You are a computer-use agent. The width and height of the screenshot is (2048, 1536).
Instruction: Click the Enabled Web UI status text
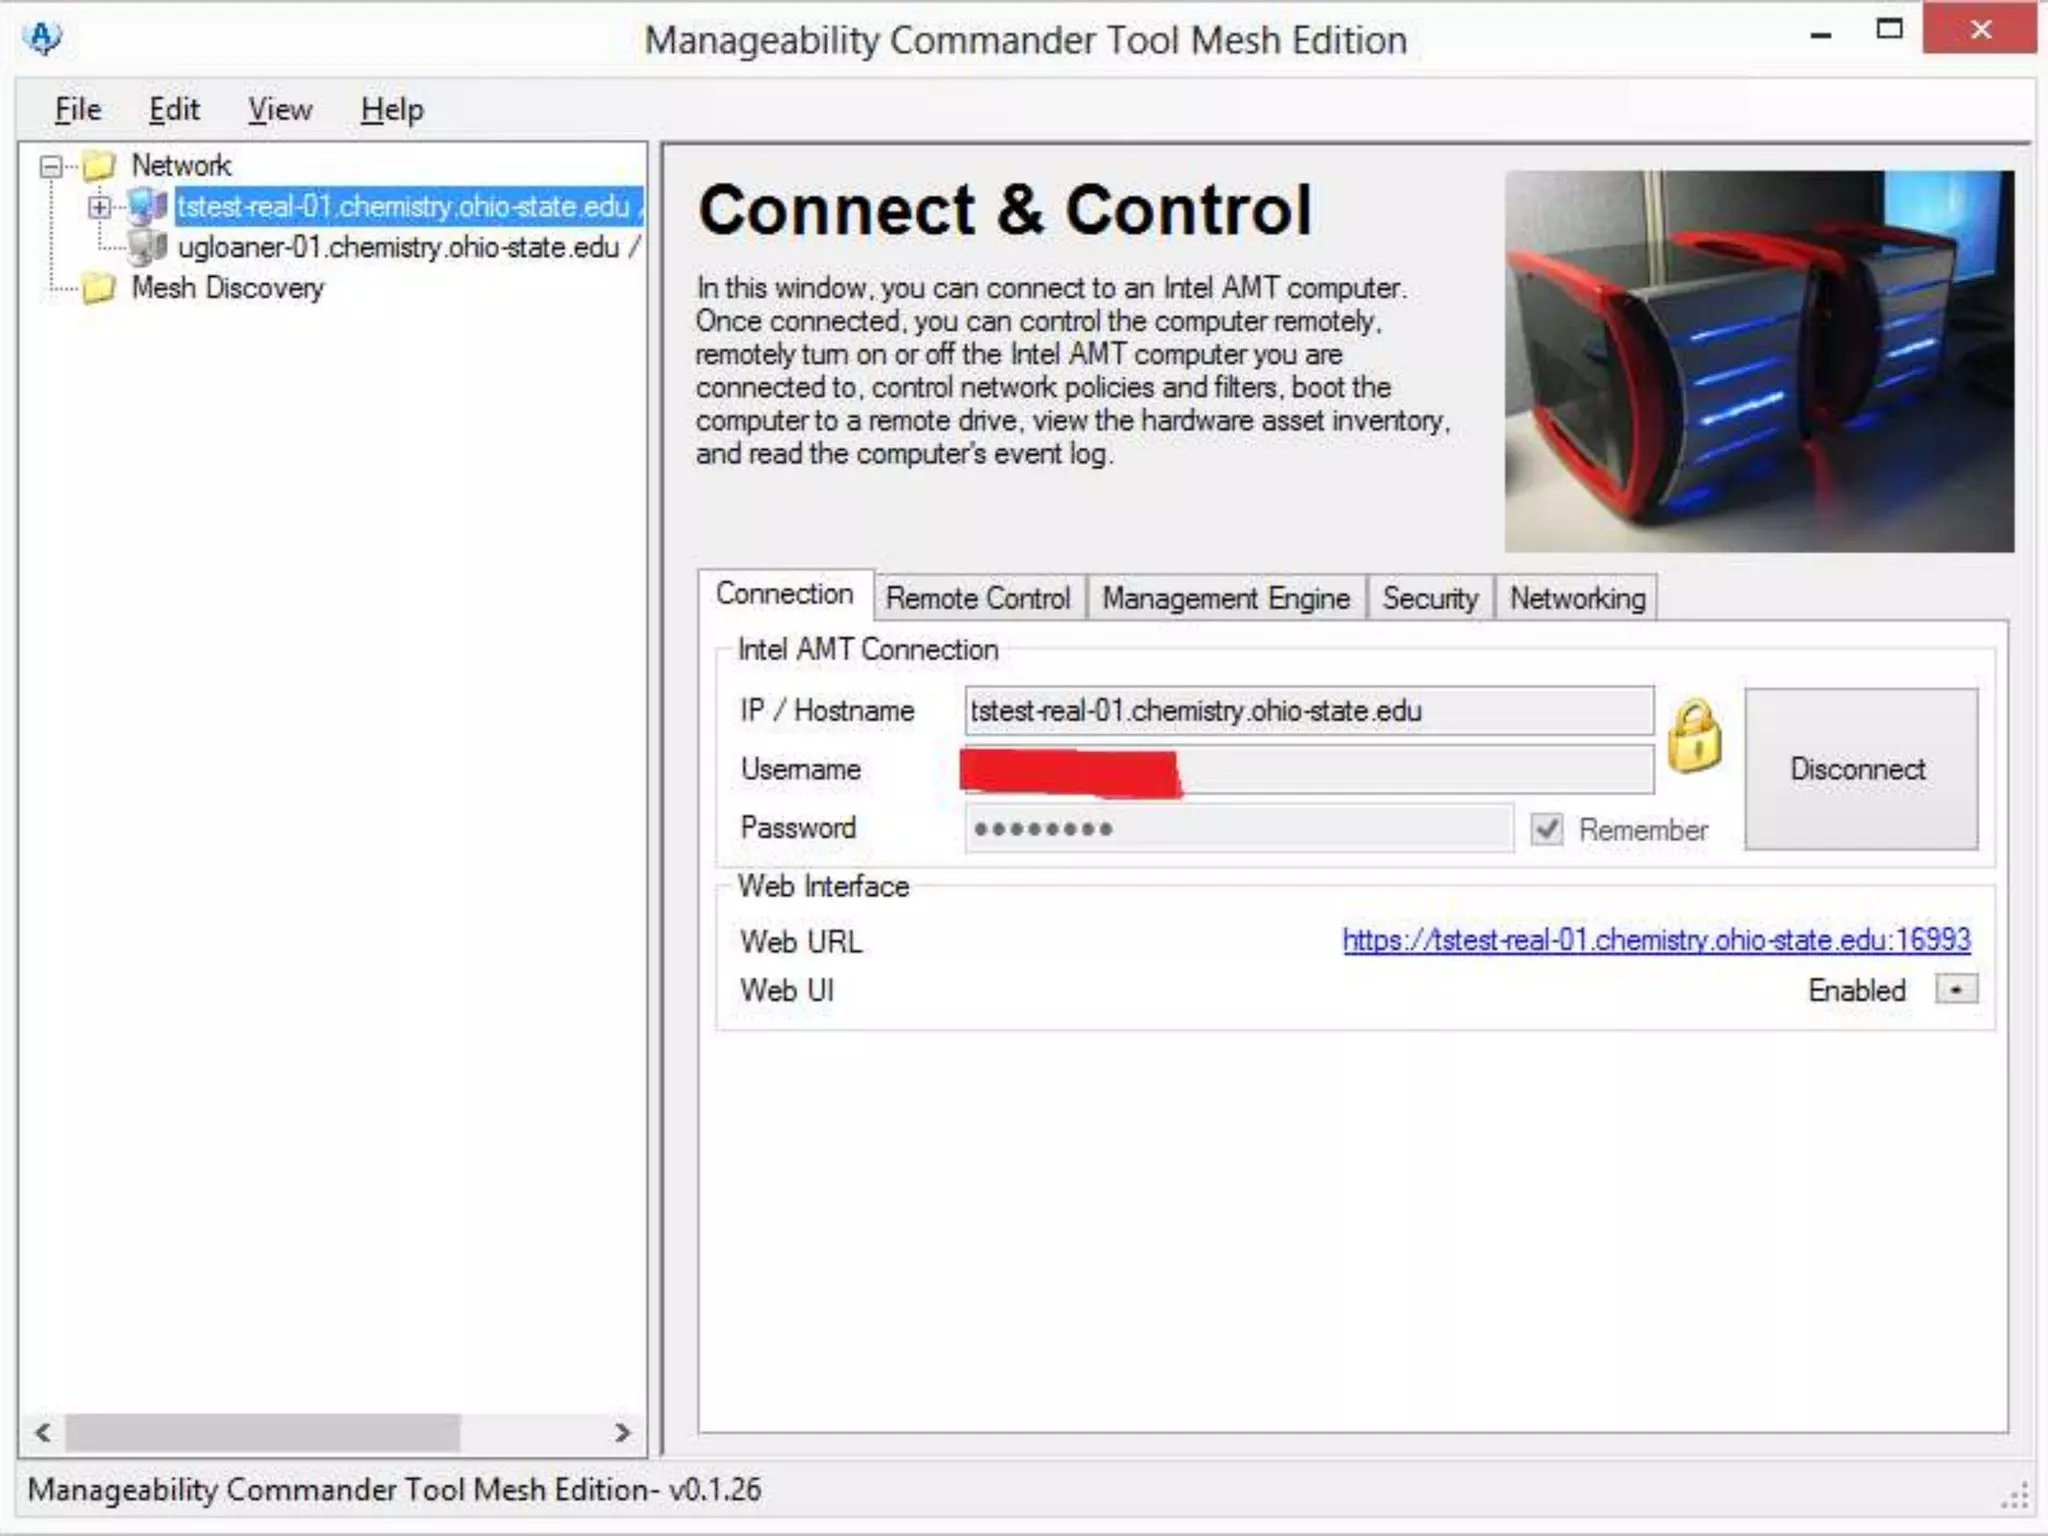click(1857, 990)
